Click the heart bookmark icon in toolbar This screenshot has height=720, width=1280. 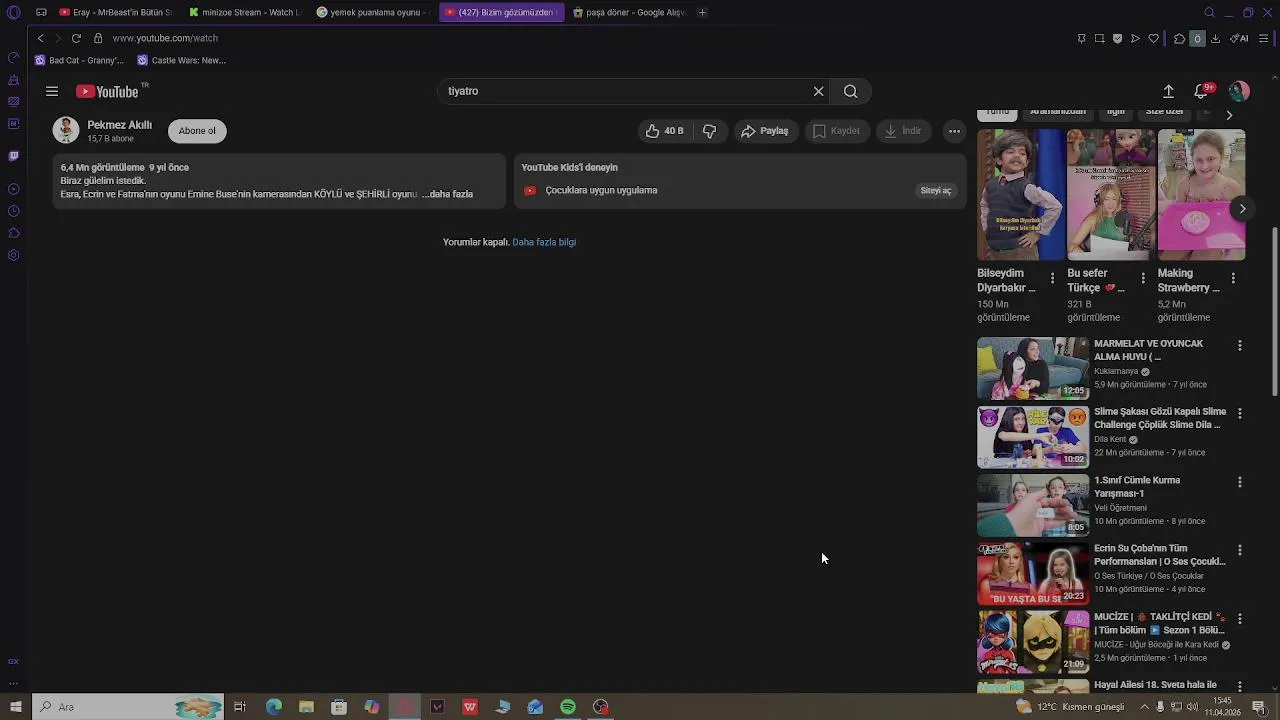(1153, 38)
